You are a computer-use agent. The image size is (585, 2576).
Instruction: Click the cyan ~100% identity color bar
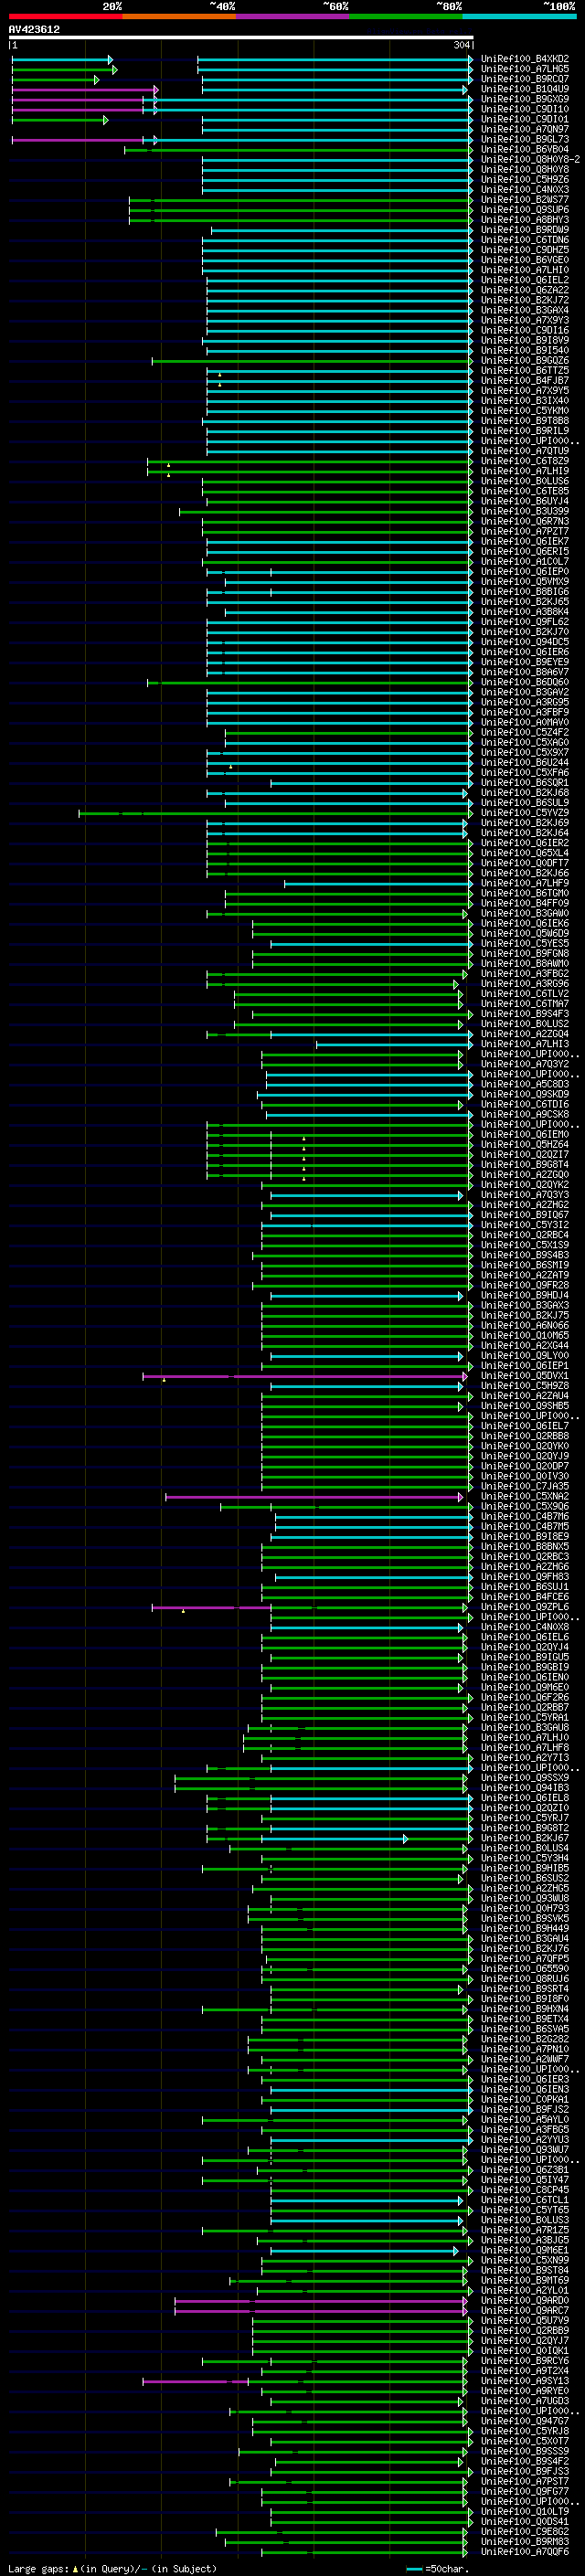(x=520, y=16)
